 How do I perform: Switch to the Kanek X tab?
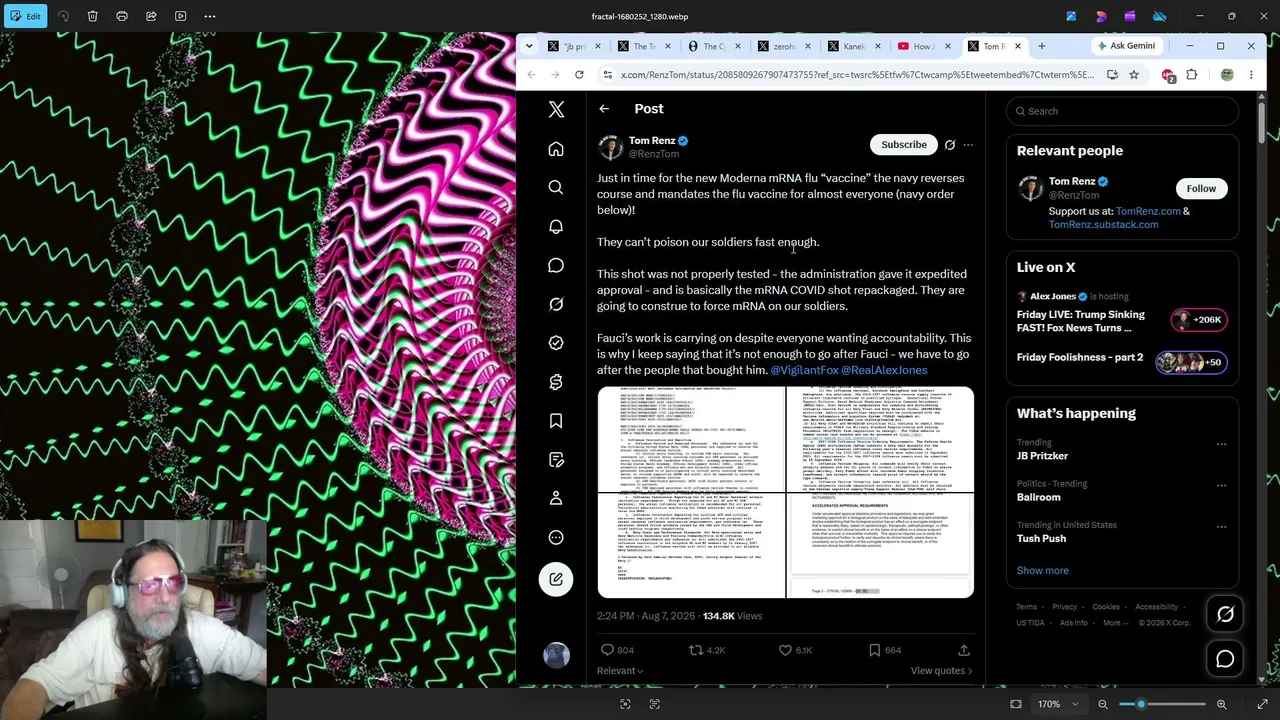pos(855,46)
